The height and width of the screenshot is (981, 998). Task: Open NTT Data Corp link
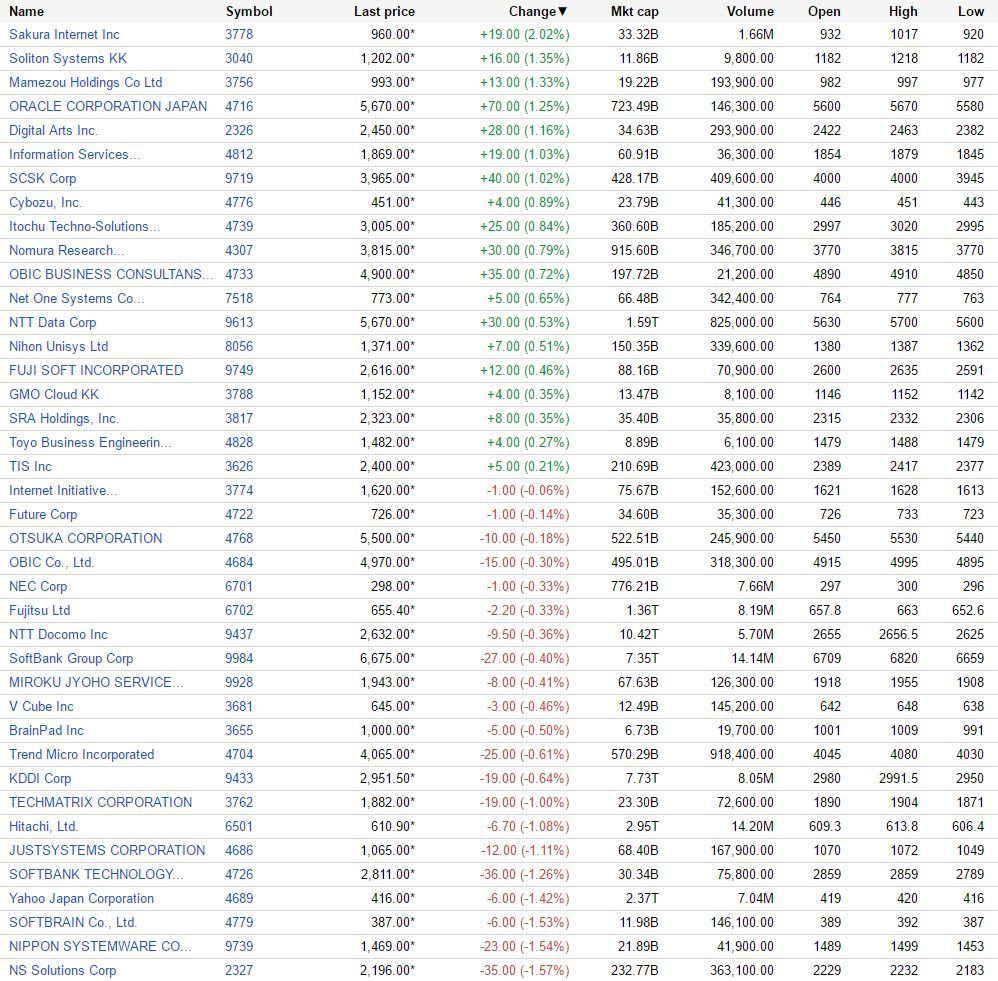(x=53, y=322)
